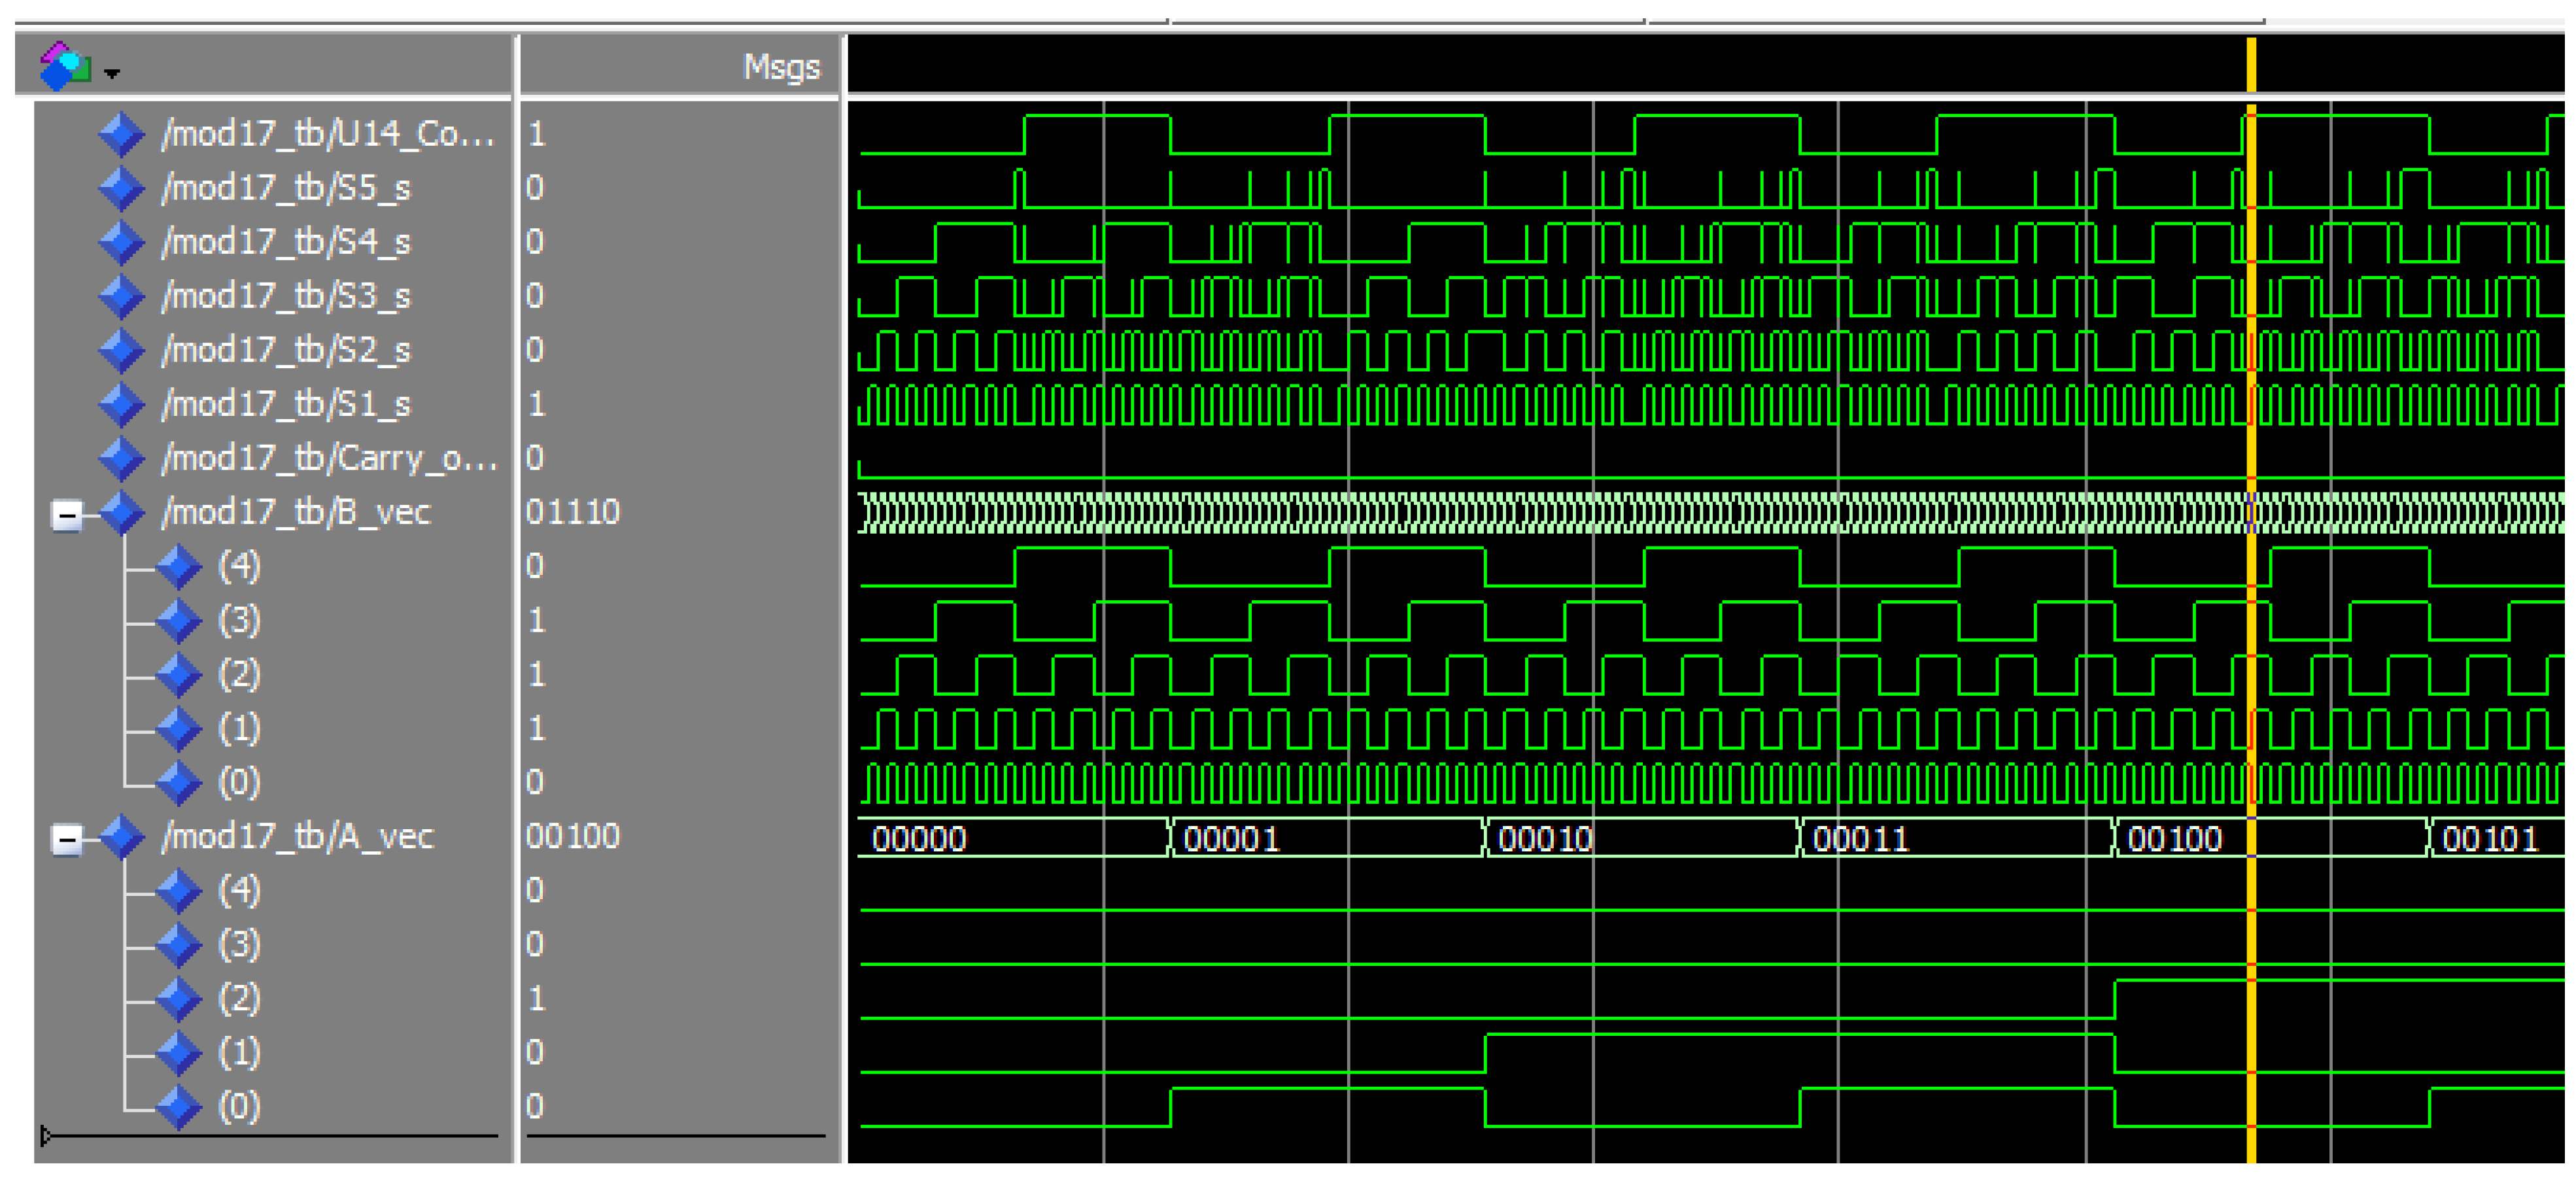Click the A_vec bus diamond icon
This screenshot has height=1181, width=2576.
pyautogui.click(x=122, y=837)
